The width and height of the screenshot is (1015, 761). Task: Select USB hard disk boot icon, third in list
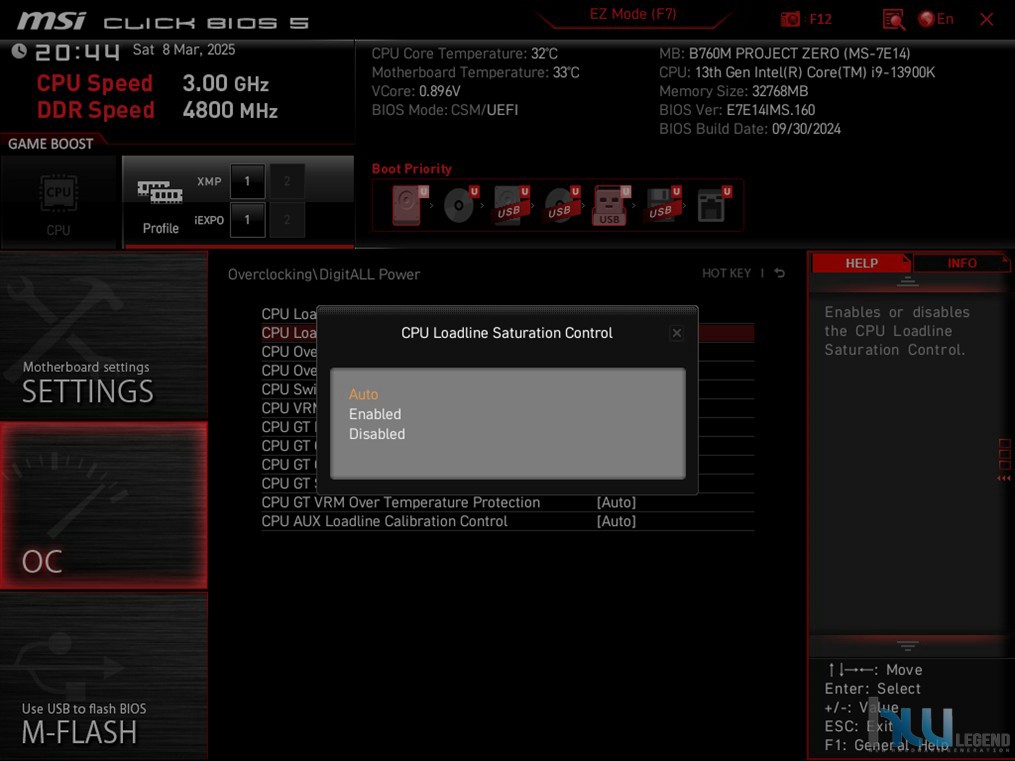511,205
